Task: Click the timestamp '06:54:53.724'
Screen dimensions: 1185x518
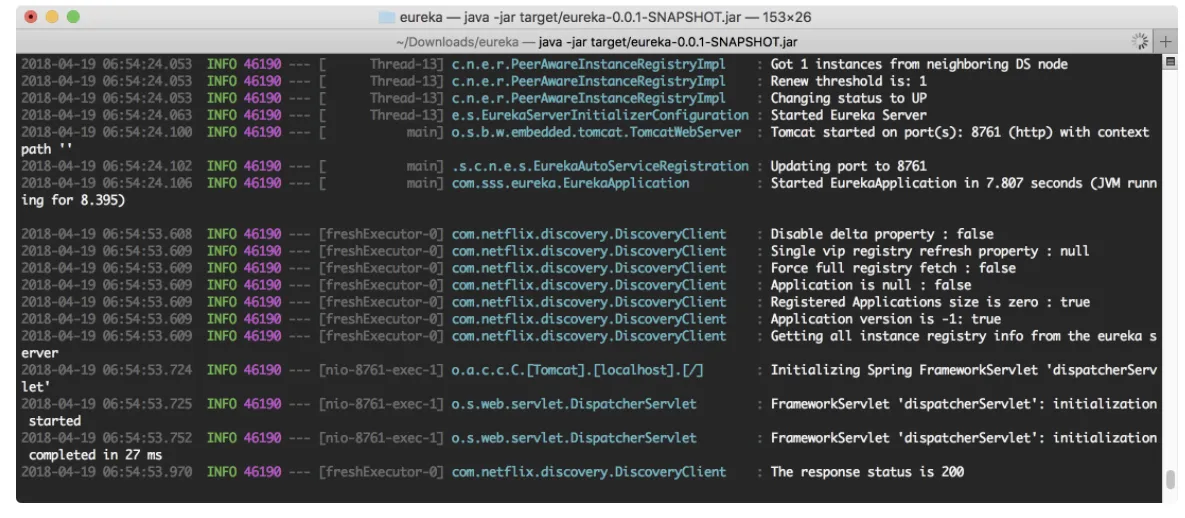Action: pyautogui.click(x=147, y=370)
